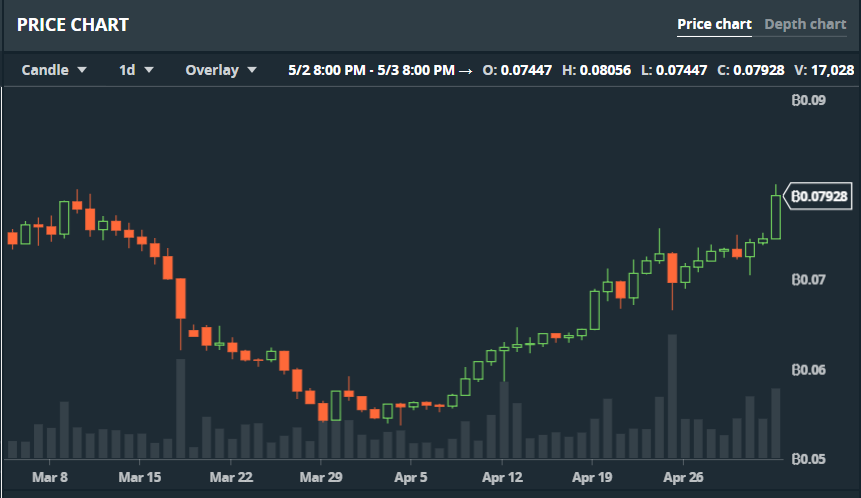Open the Overlay dropdown
The width and height of the screenshot is (861, 498).
pos(221,70)
